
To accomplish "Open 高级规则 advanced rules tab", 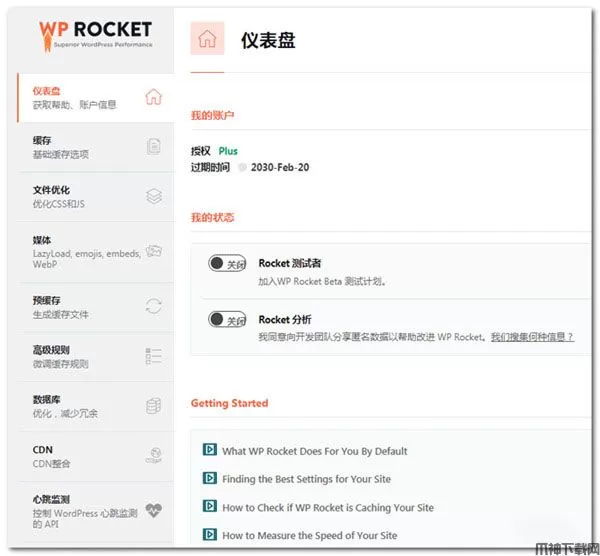I will point(96,357).
